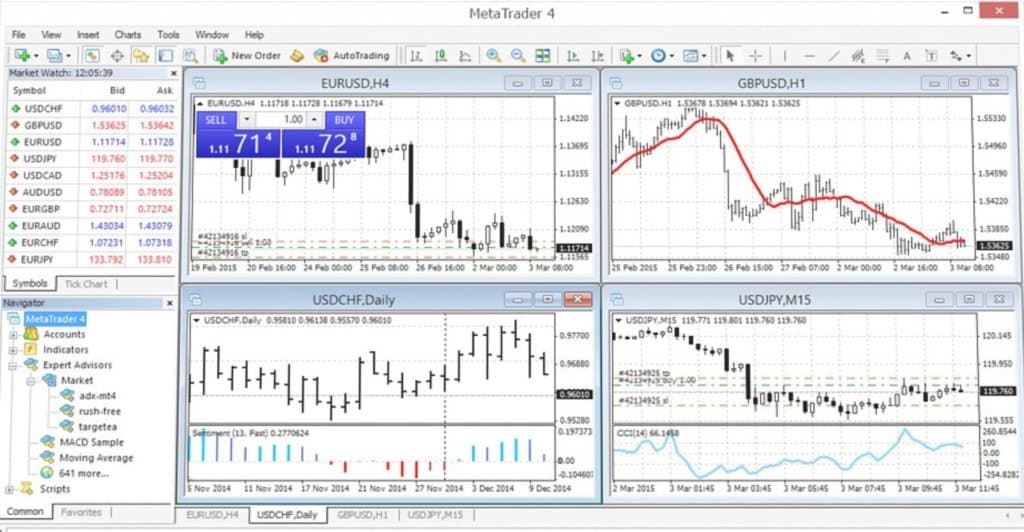Click the 1.11 71 sell price panel
Viewport: 1024px width, 532px height.
(238, 144)
